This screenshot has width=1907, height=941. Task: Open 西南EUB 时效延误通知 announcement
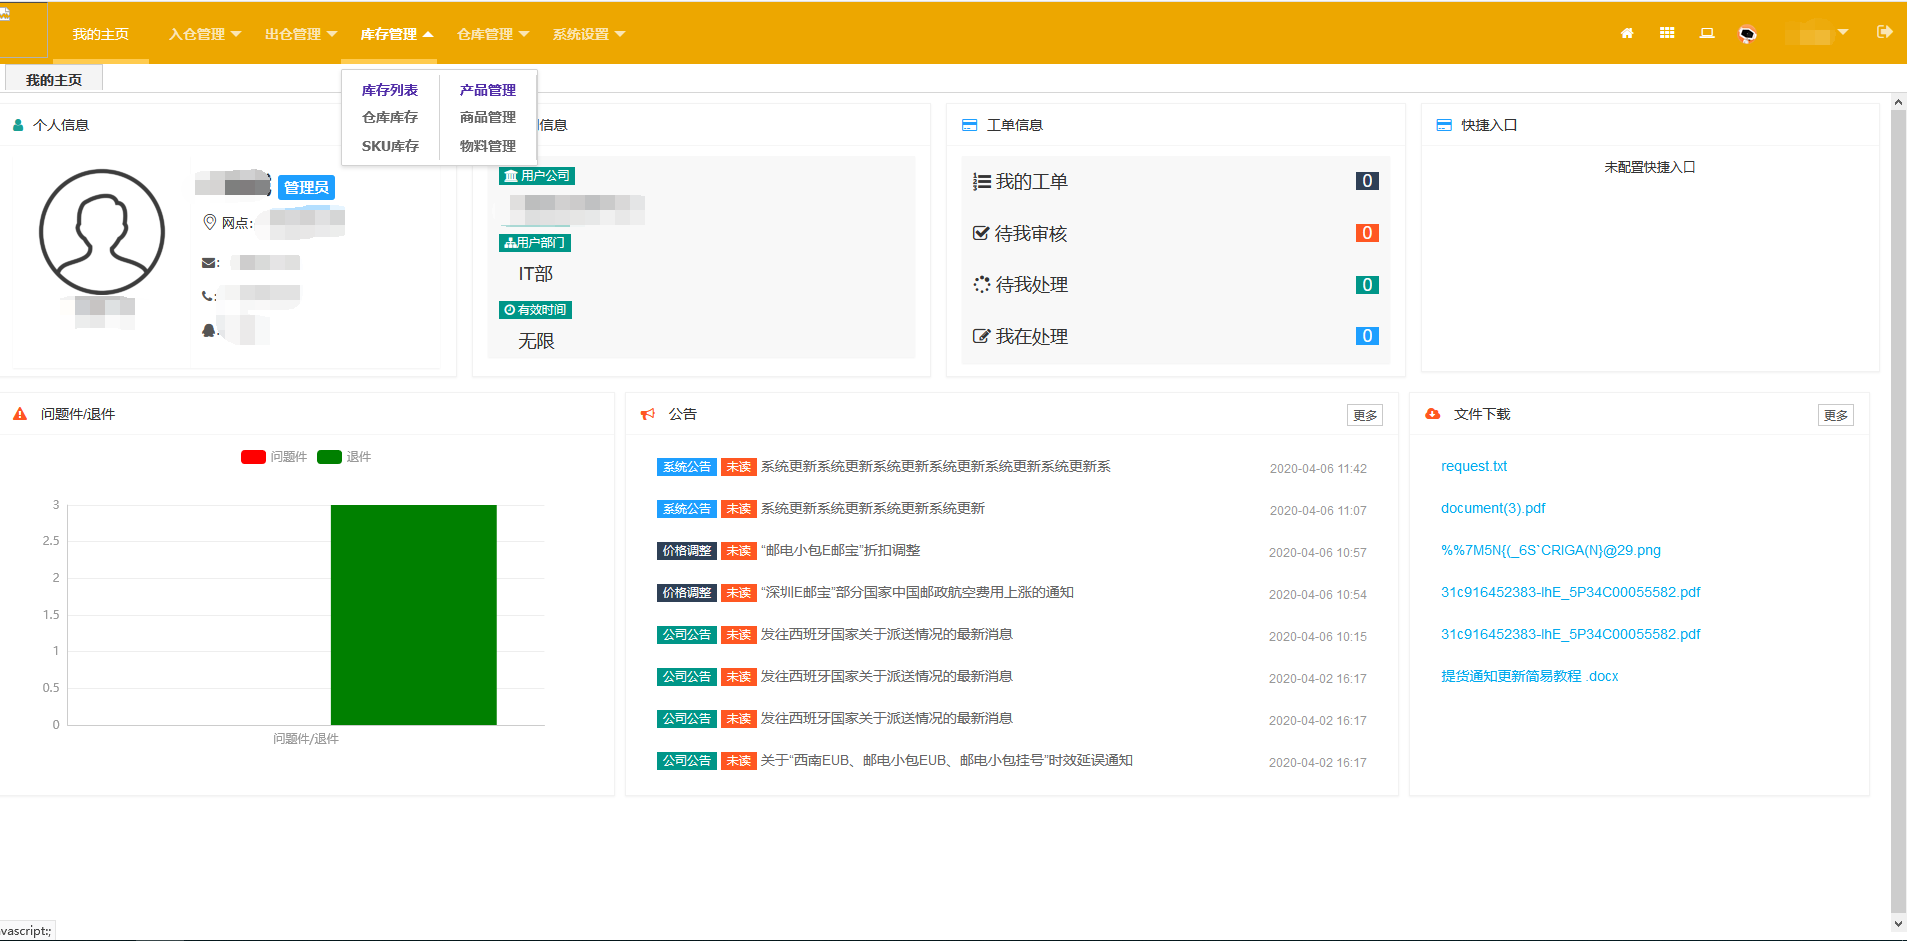click(947, 760)
